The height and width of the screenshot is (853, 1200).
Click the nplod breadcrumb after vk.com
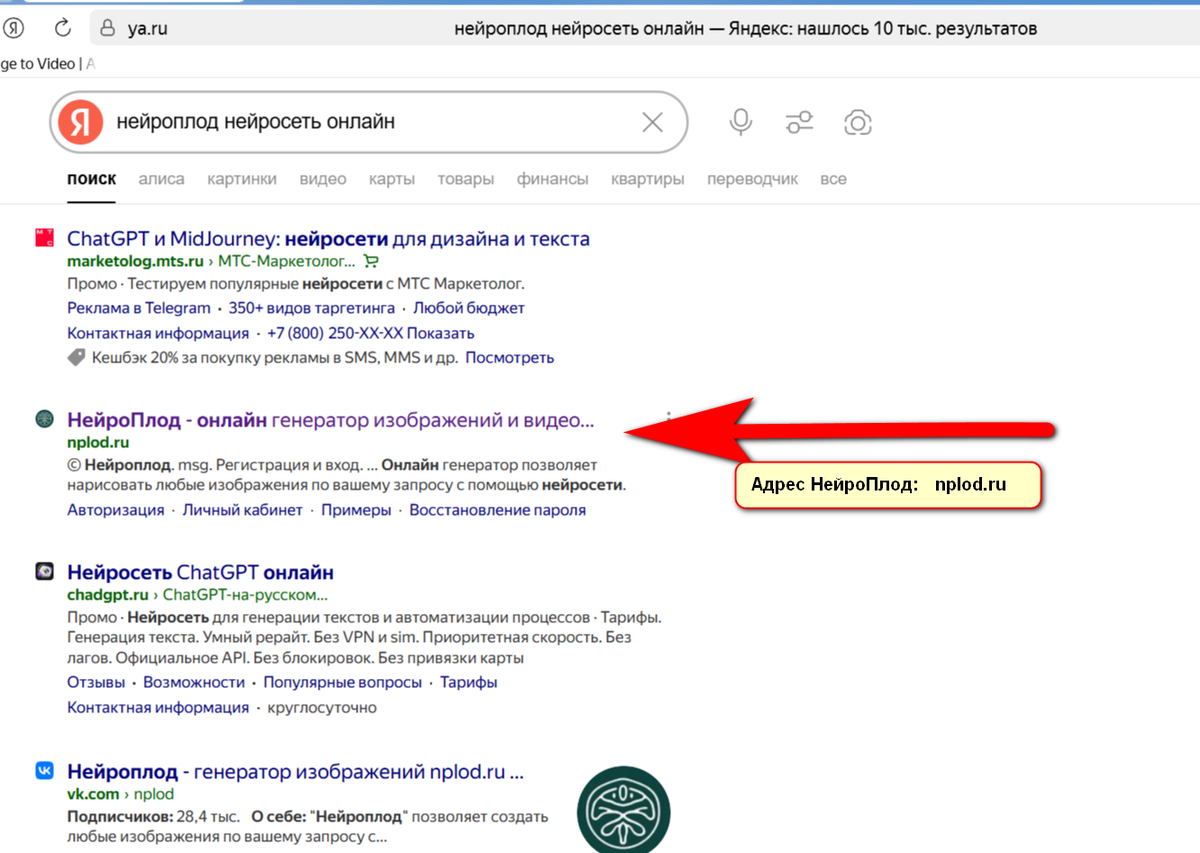coord(153,794)
